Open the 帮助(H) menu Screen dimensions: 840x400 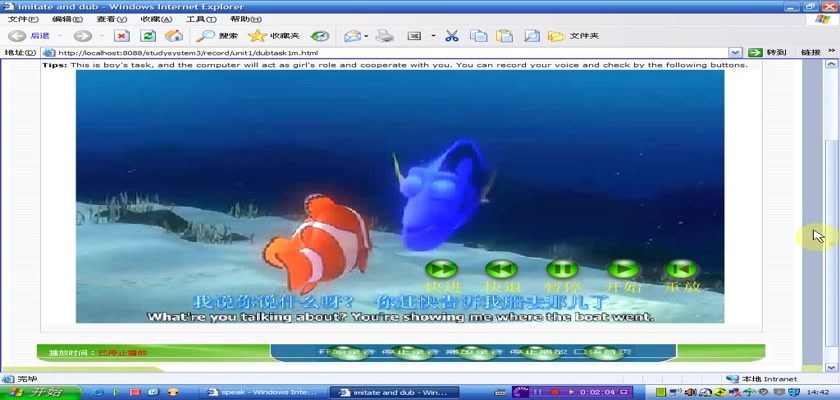(x=246, y=19)
